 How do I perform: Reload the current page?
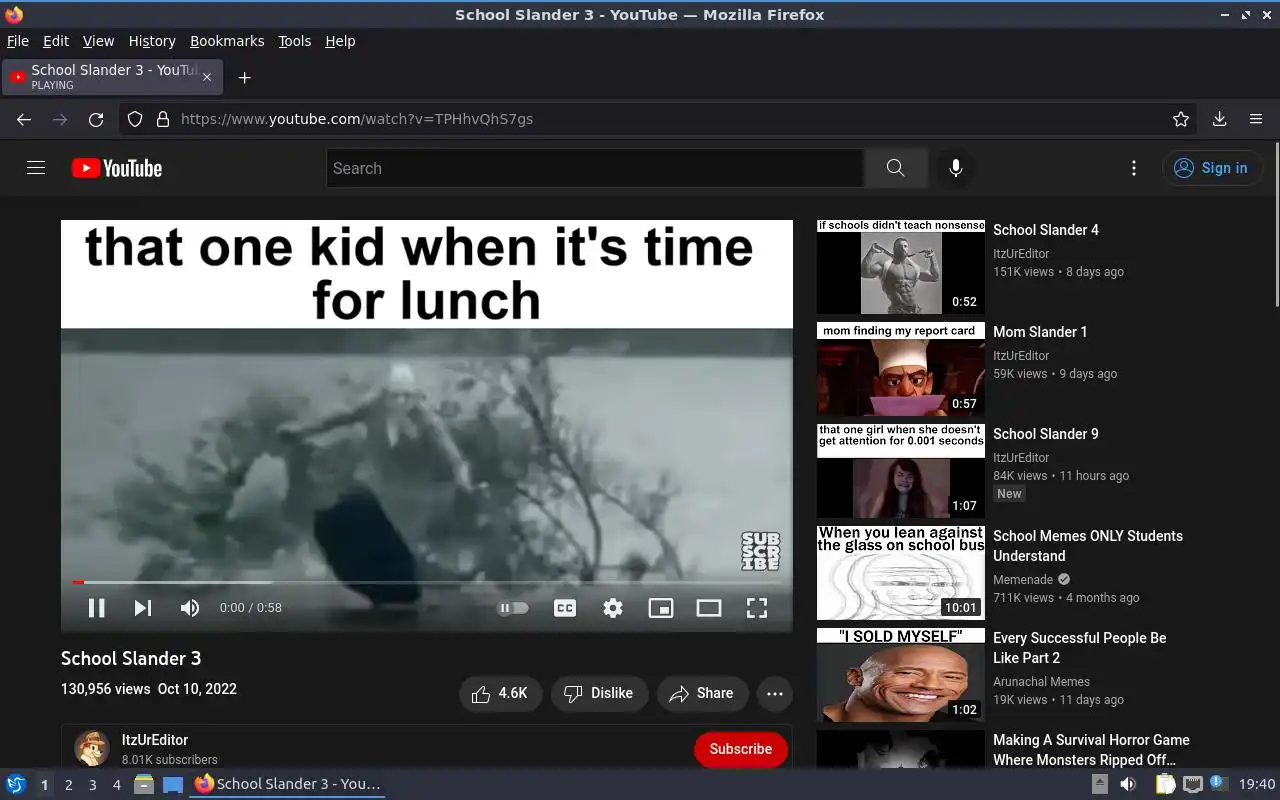[96, 119]
